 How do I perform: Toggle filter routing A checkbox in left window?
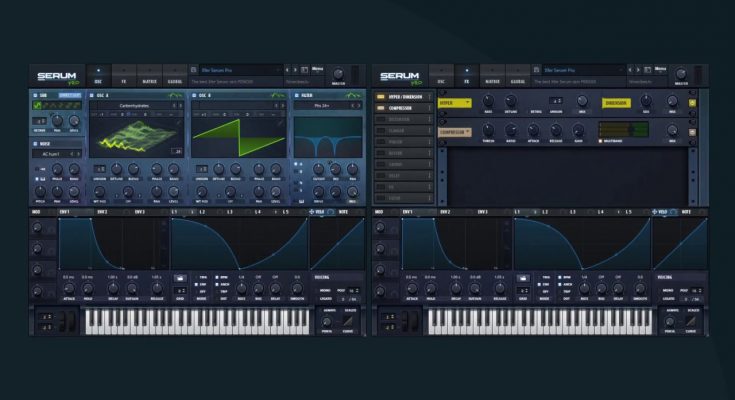296,164
